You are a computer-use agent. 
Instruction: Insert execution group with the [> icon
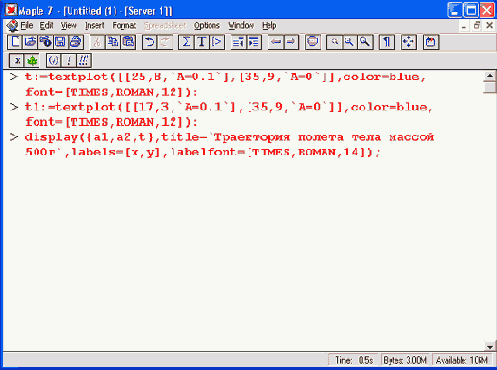tap(217, 42)
